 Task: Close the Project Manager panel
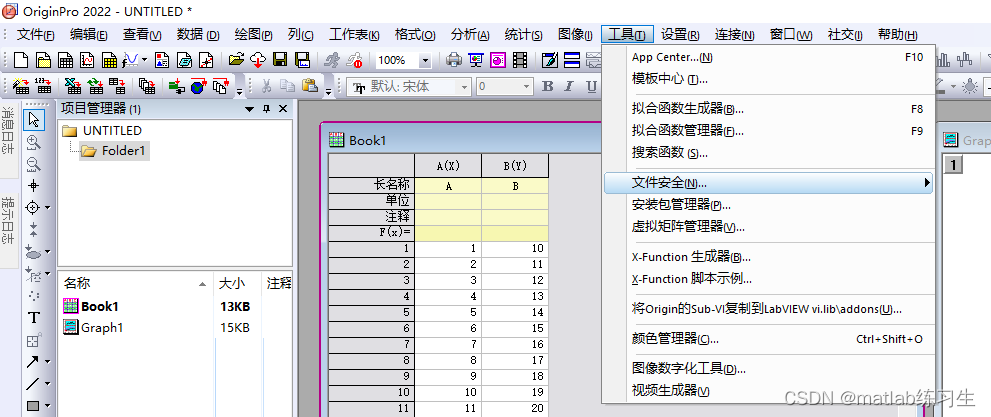click(x=283, y=109)
